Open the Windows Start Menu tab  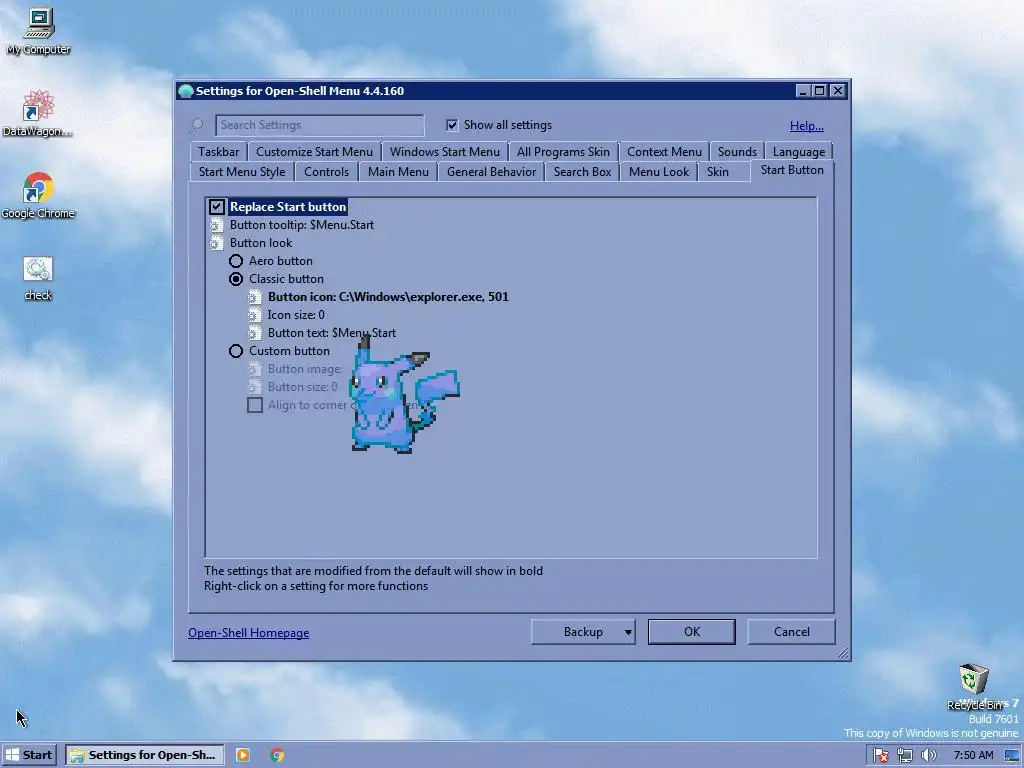(x=445, y=152)
